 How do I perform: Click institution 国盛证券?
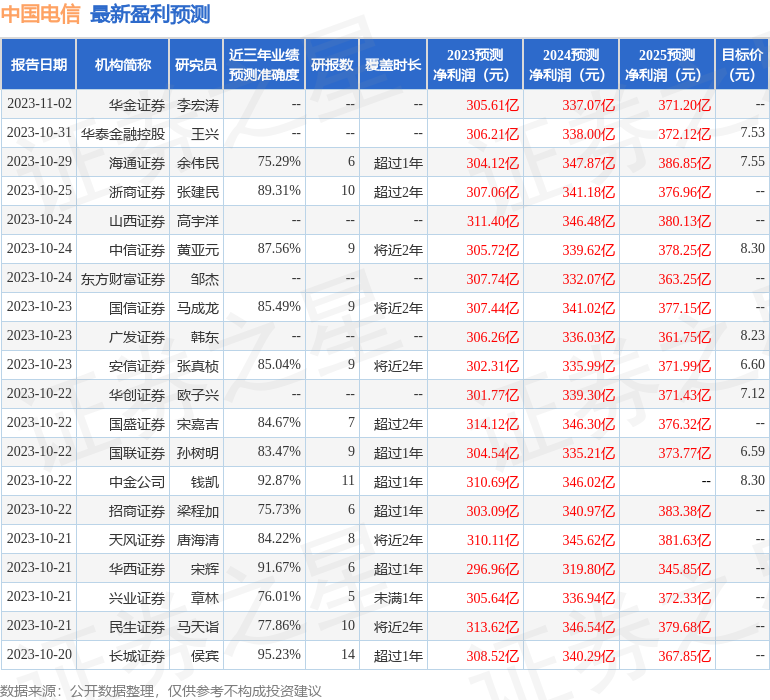pos(137,424)
